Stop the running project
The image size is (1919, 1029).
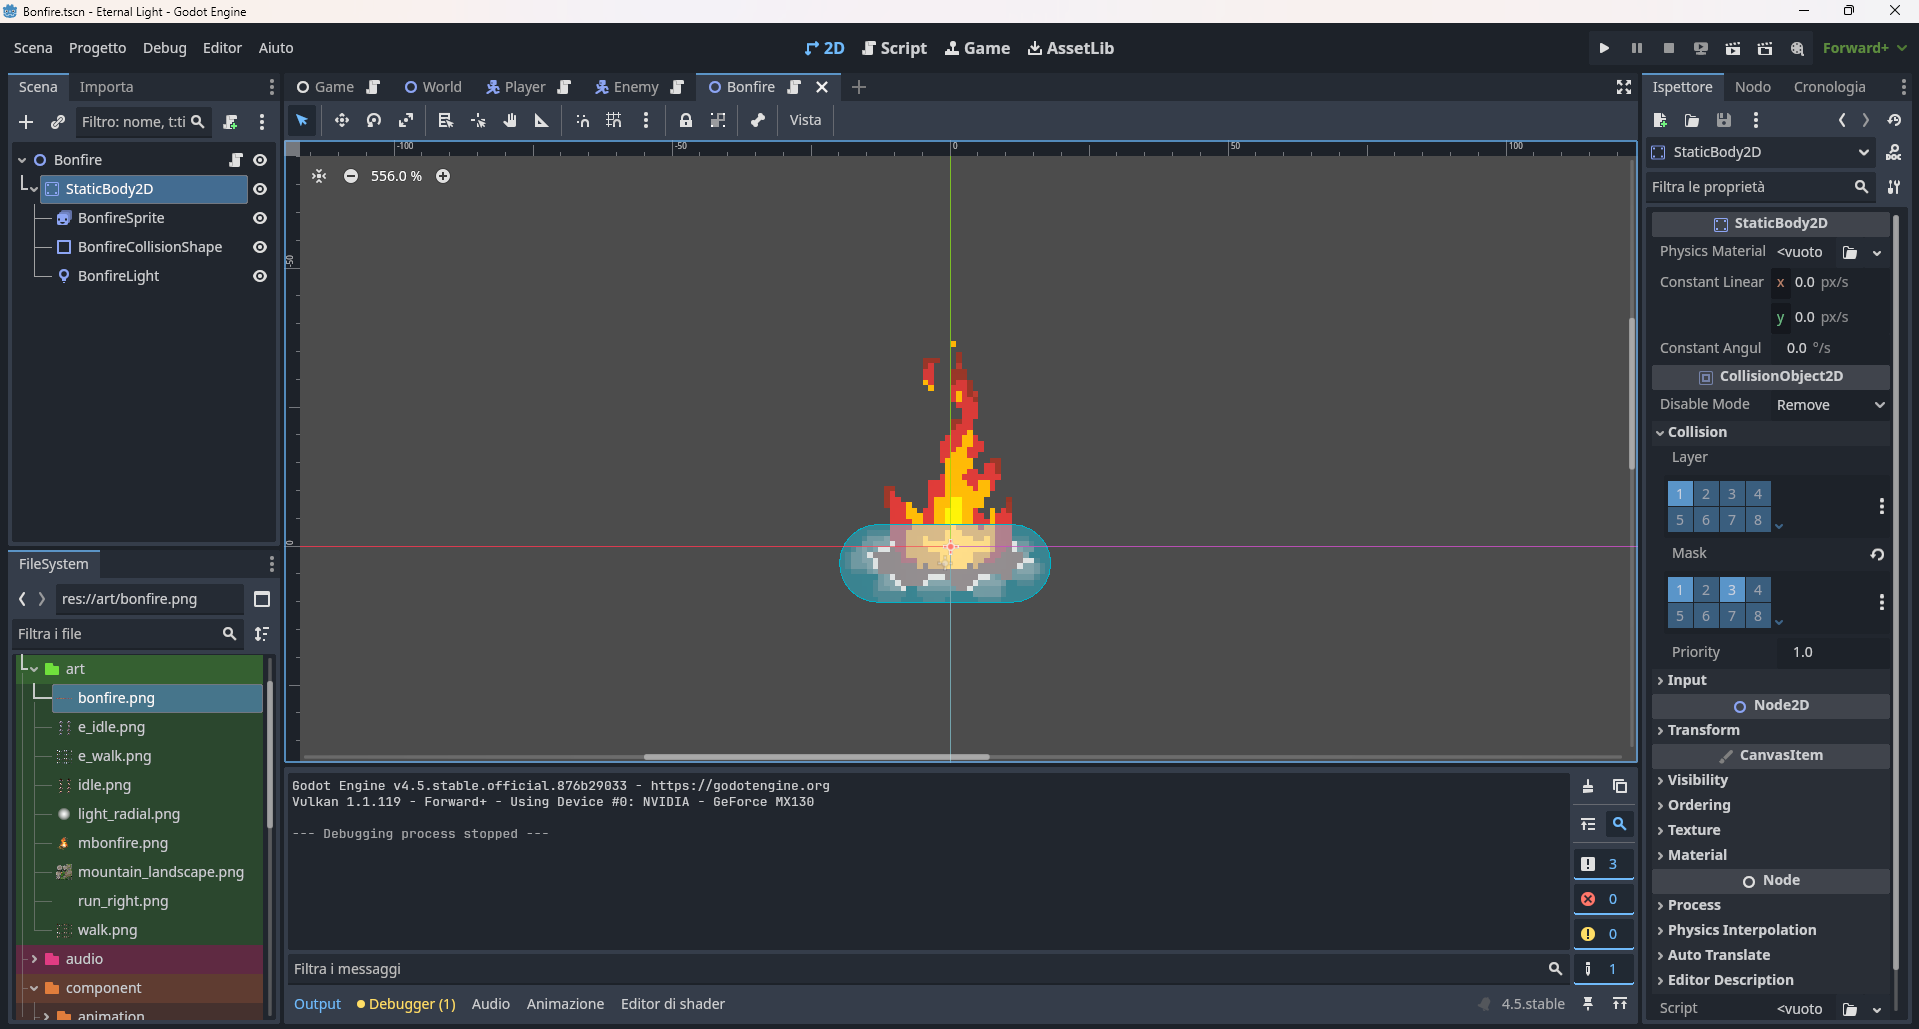pos(1669,48)
